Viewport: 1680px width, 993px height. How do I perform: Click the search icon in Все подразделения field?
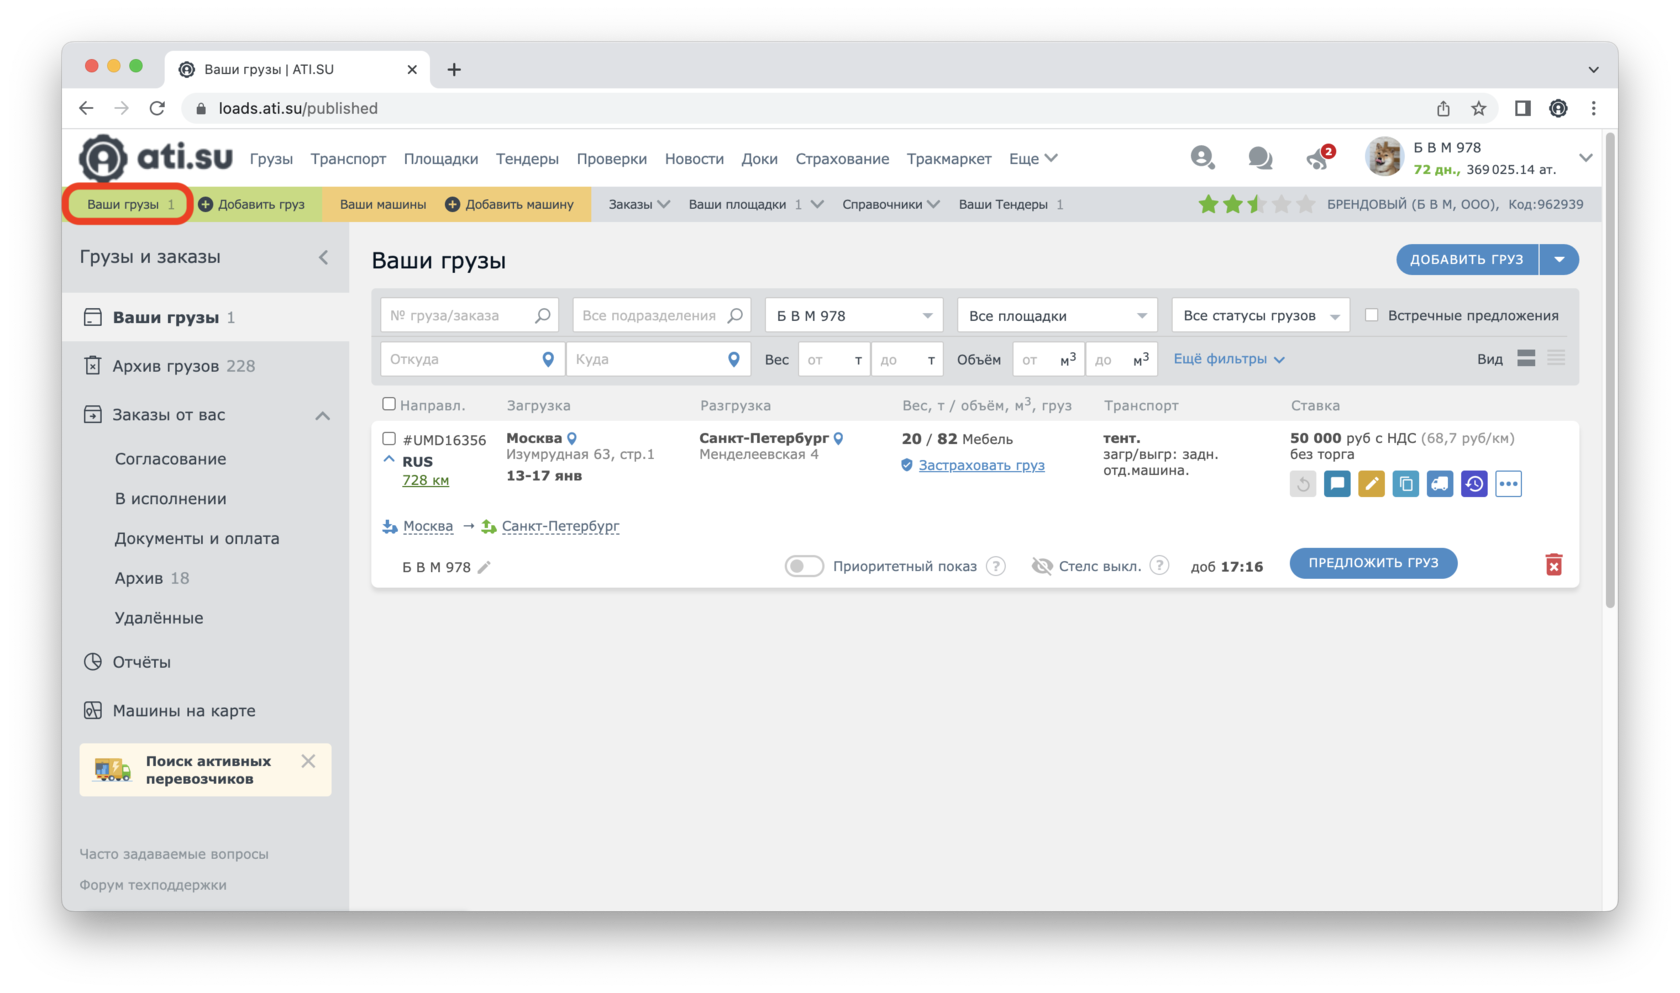pyautogui.click(x=735, y=315)
